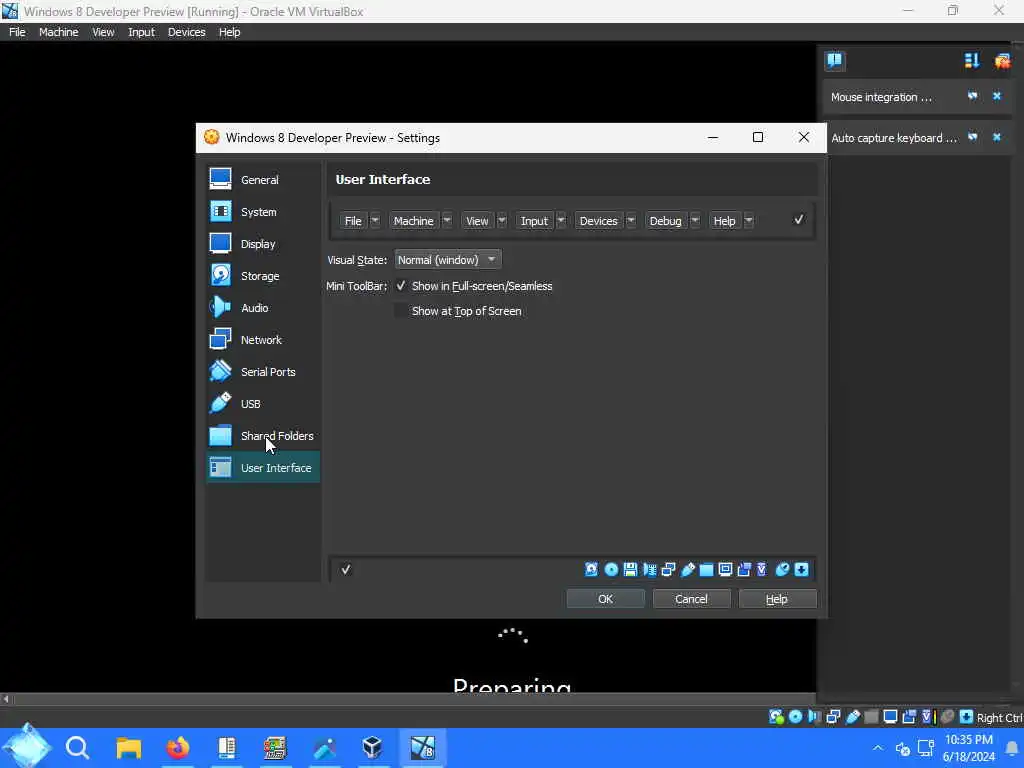This screenshot has height=768, width=1024.
Task: Click the left arrow of the VM horizontal scrollbar
Action: click(x=6, y=699)
